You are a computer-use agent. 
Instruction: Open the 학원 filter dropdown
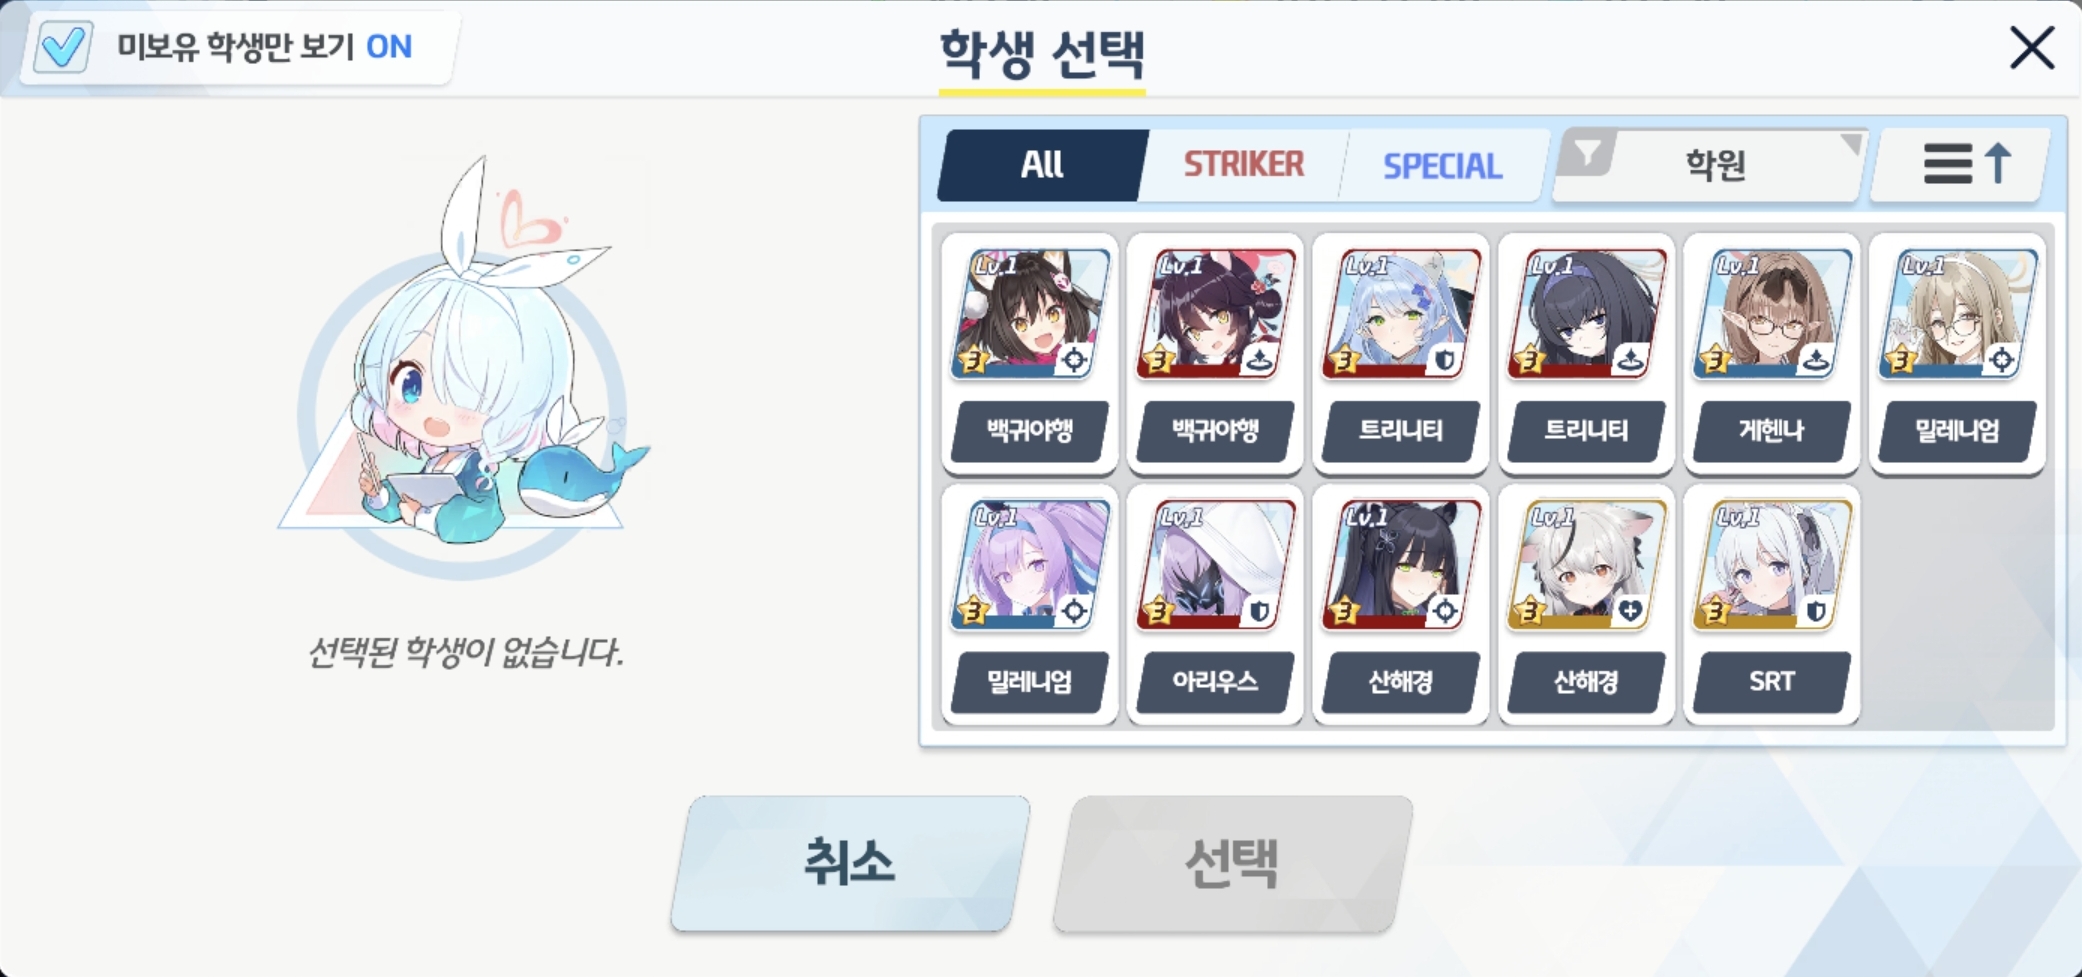tap(1715, 165)
